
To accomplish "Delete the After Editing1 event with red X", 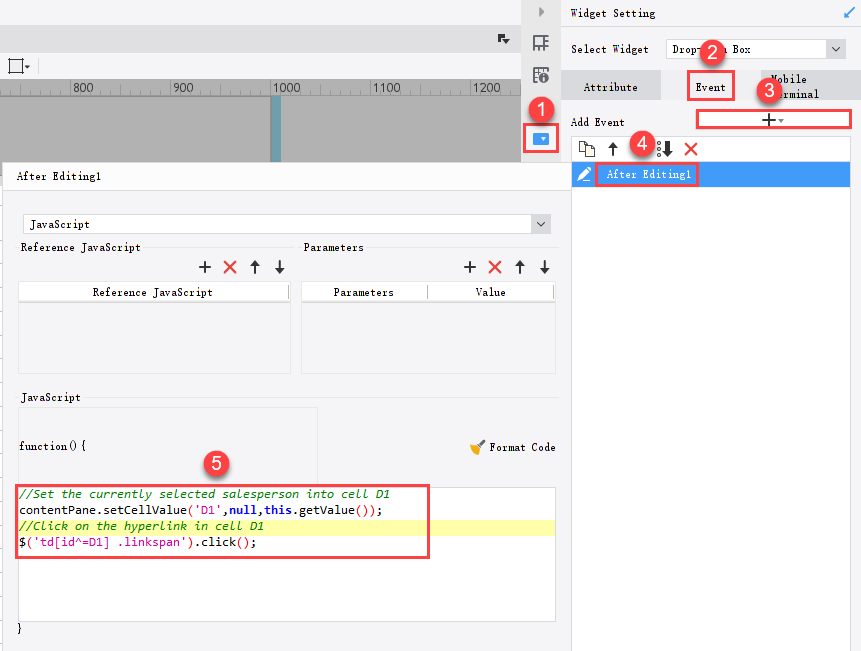I will pos(692,148).
